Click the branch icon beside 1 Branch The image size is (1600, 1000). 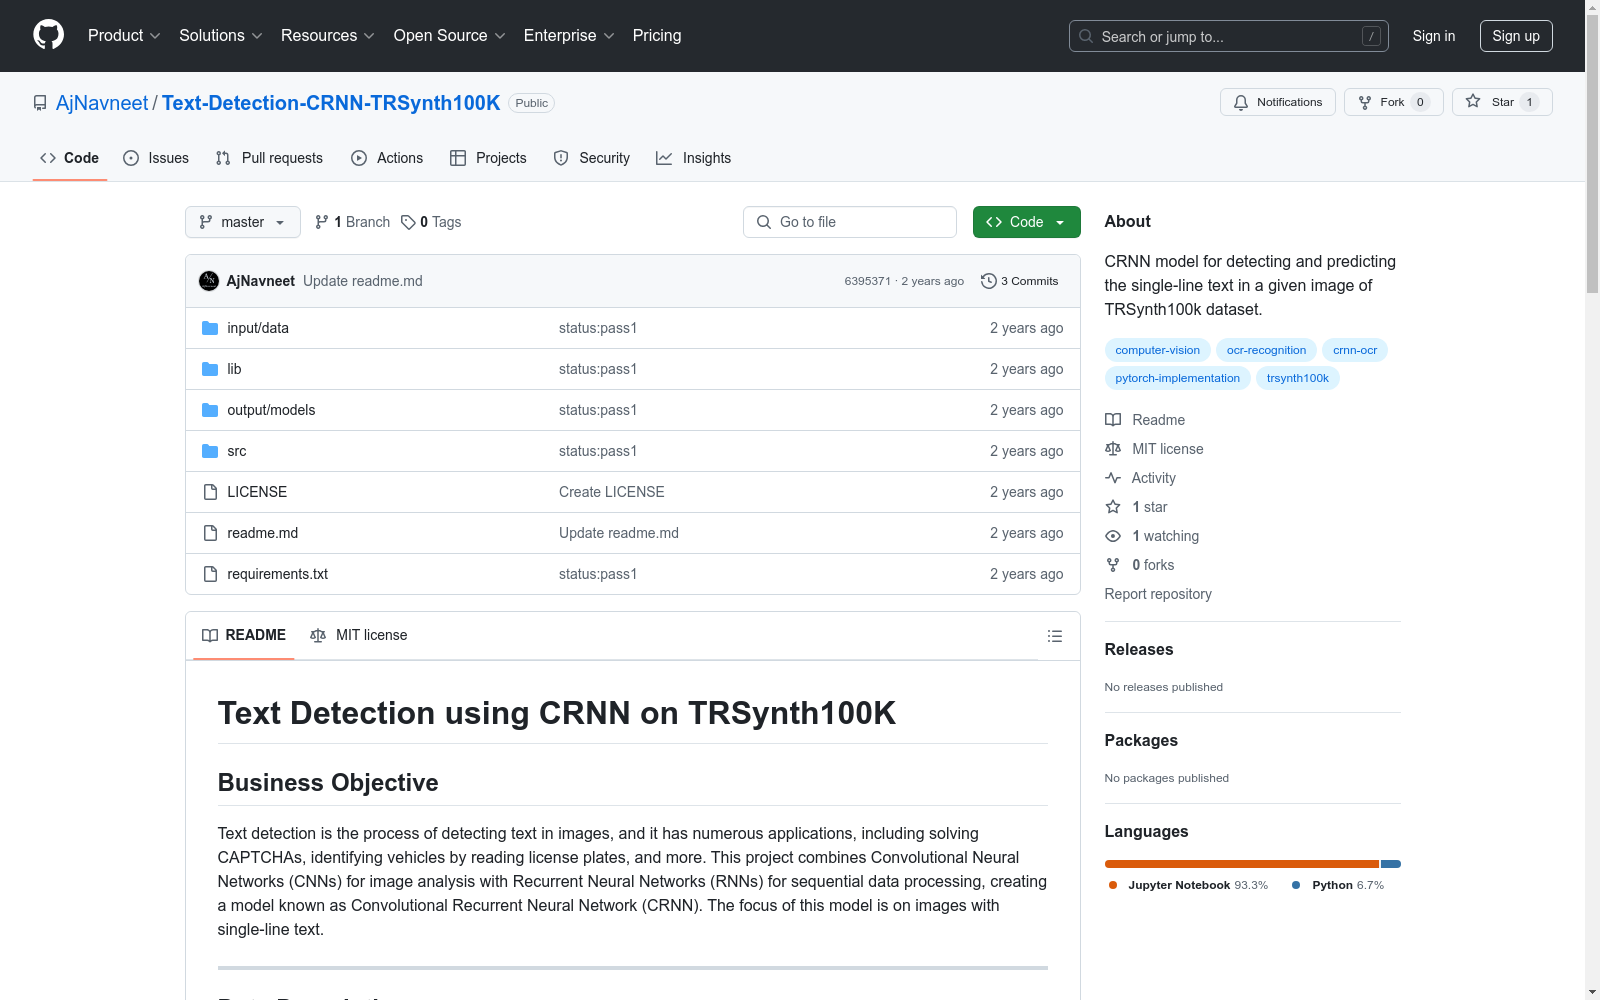322,222
